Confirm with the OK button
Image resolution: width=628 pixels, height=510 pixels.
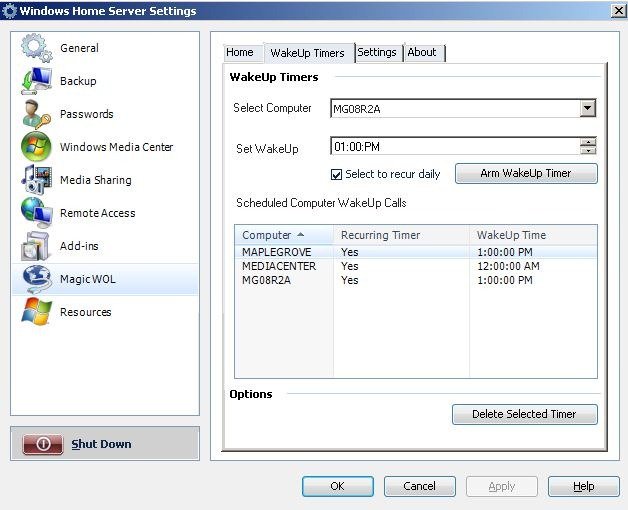pyautogui.click(x=338, y=486)
